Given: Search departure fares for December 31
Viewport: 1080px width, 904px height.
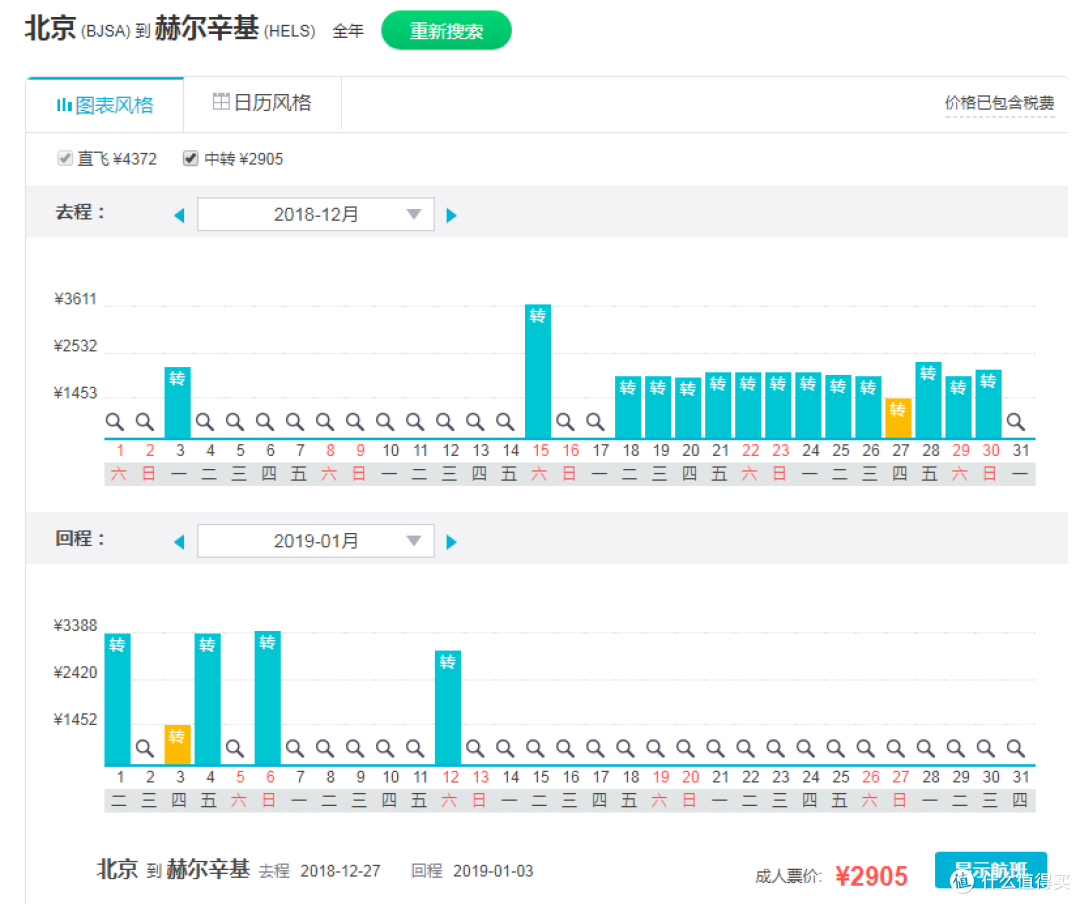Looking at the screenshot, I should pos(1015,422).
